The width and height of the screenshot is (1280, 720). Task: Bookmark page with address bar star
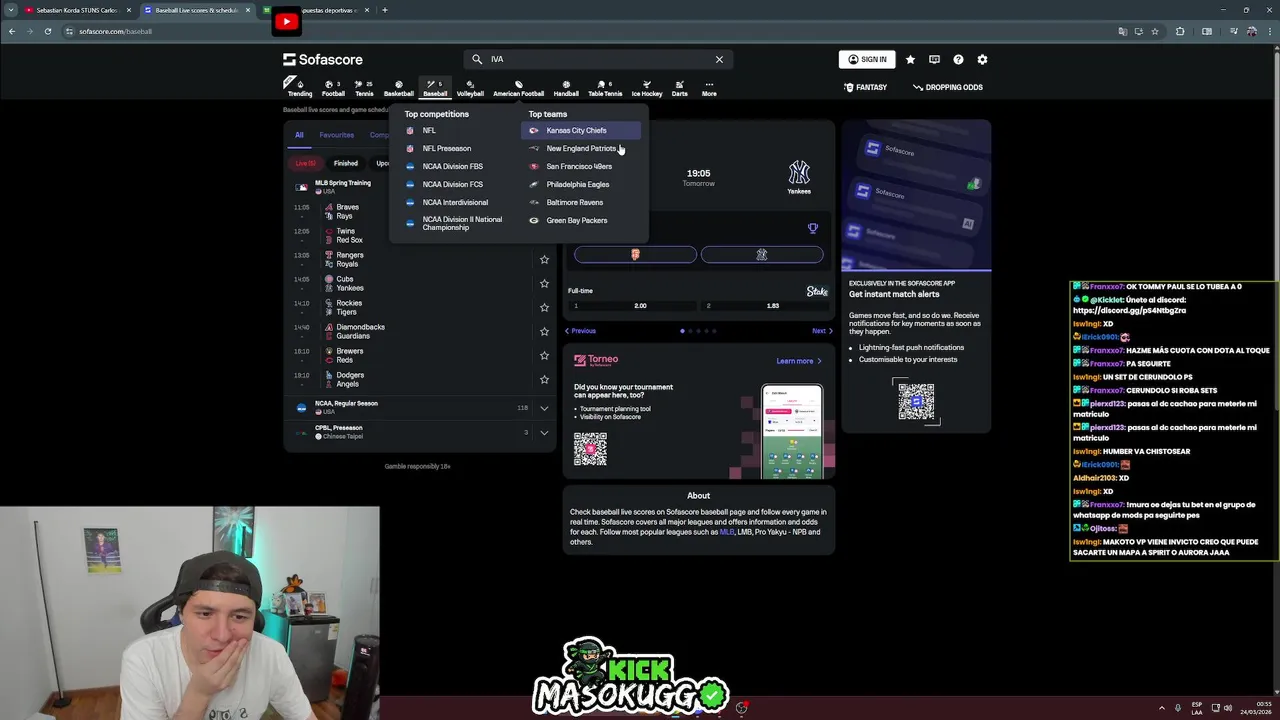1155,31
